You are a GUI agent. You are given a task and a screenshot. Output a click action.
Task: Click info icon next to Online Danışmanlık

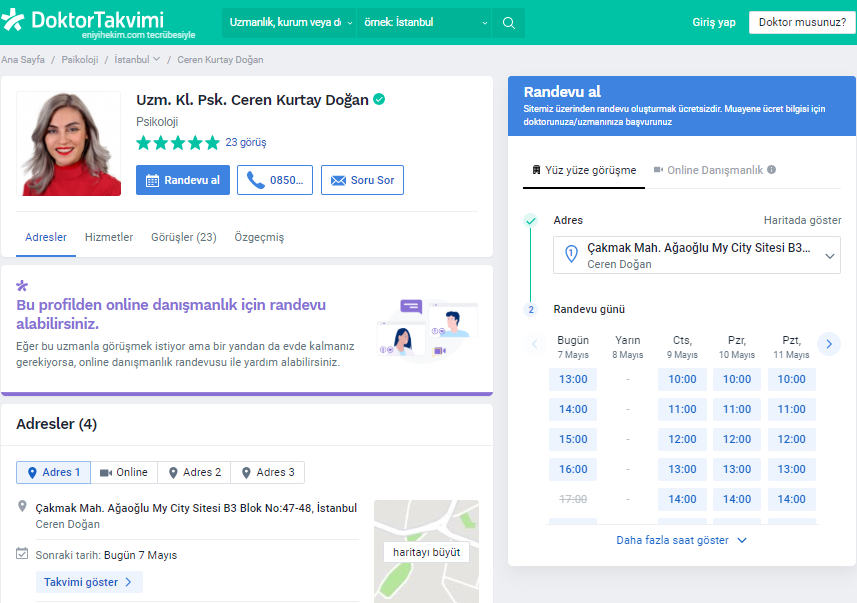pos(771,170)
